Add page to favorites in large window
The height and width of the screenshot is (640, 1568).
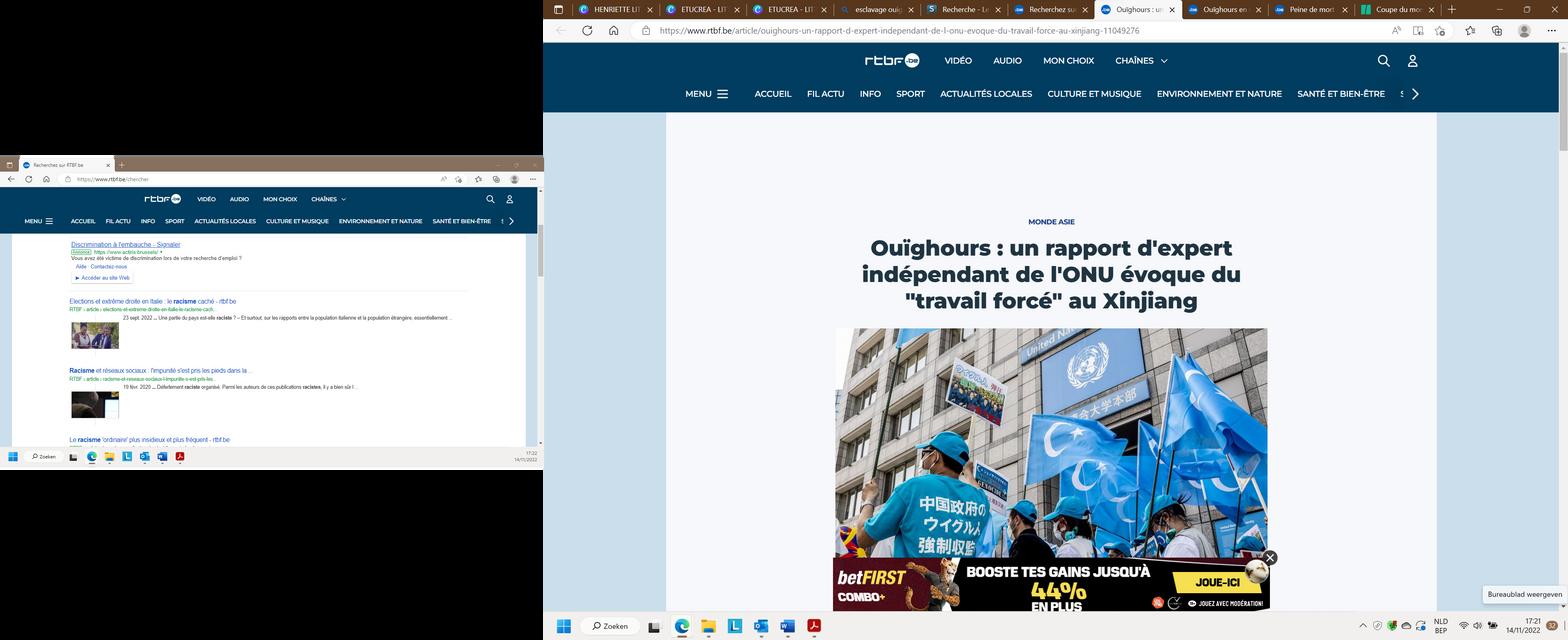[1440, 31]
